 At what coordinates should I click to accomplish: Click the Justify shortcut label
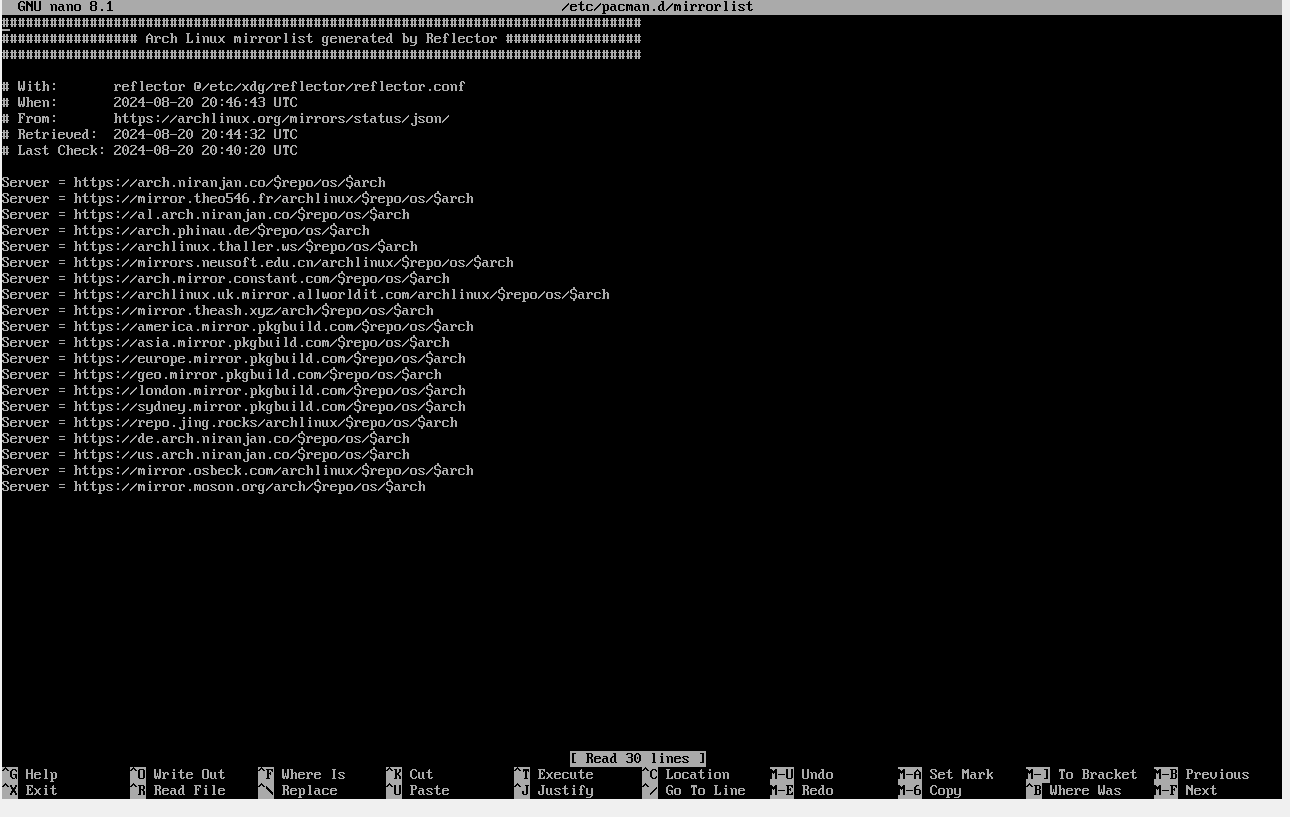coord(565,790)
